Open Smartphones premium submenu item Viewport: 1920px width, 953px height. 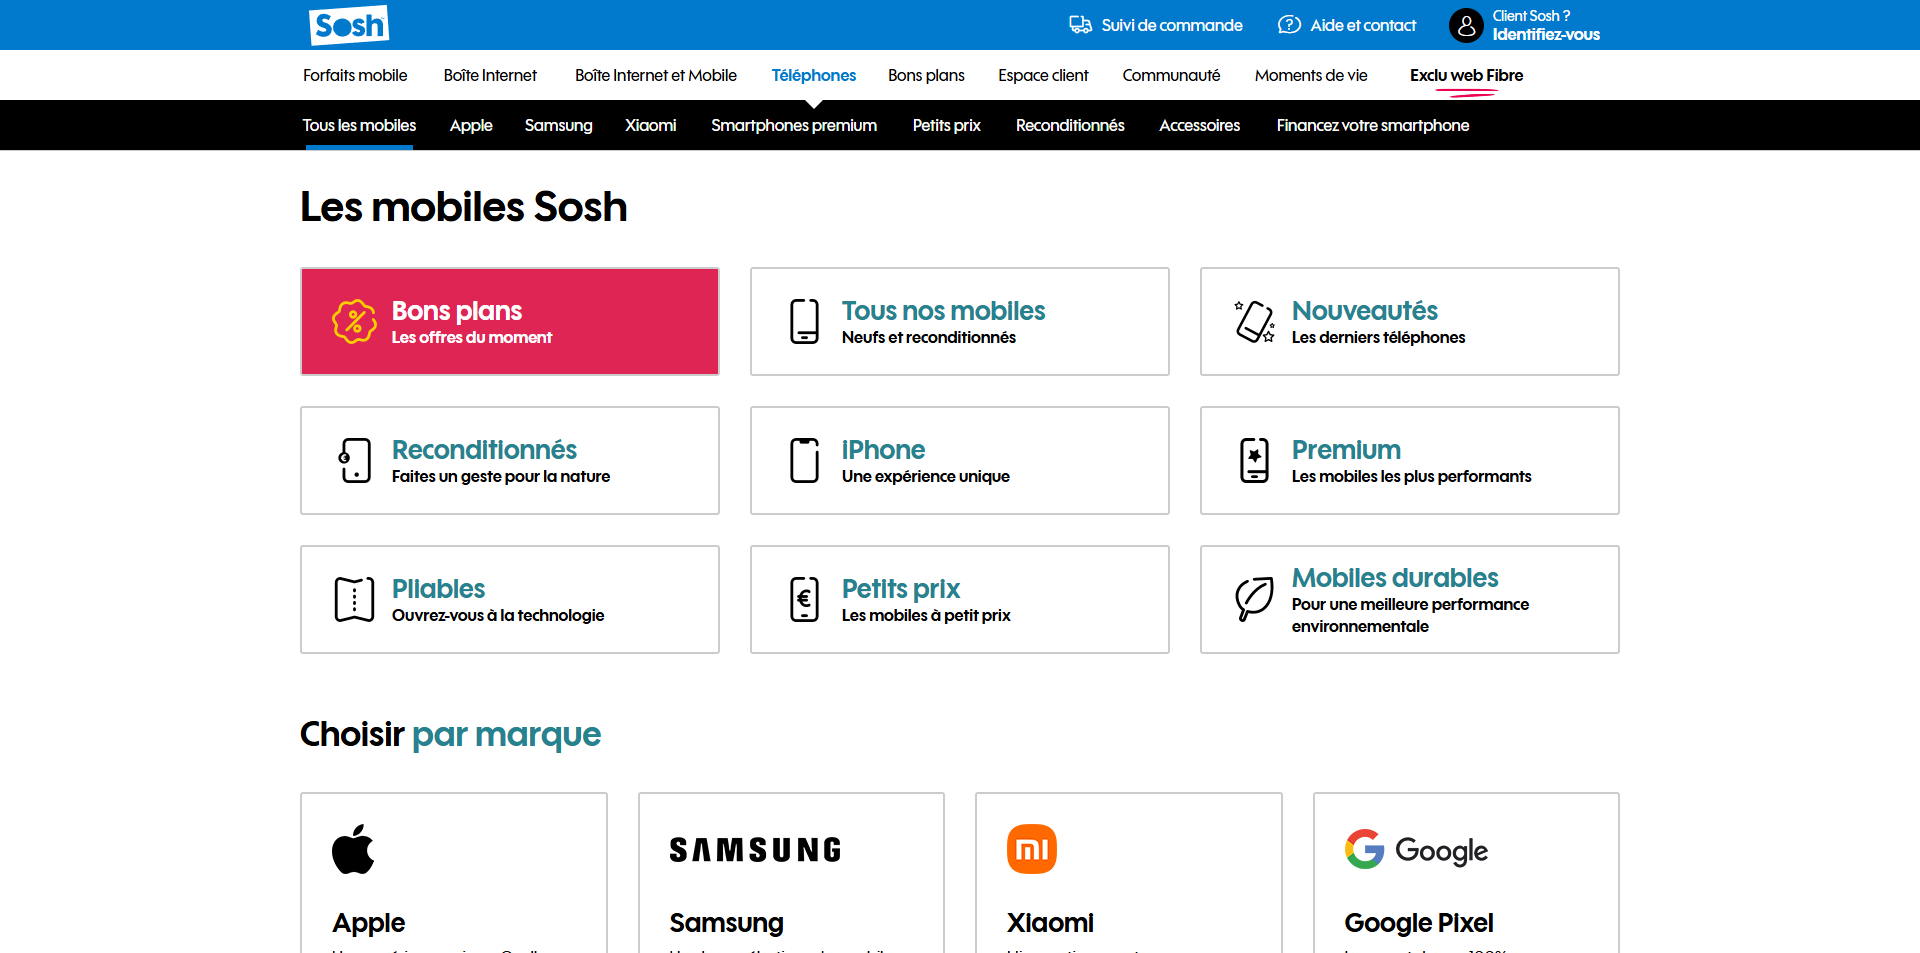794,125
